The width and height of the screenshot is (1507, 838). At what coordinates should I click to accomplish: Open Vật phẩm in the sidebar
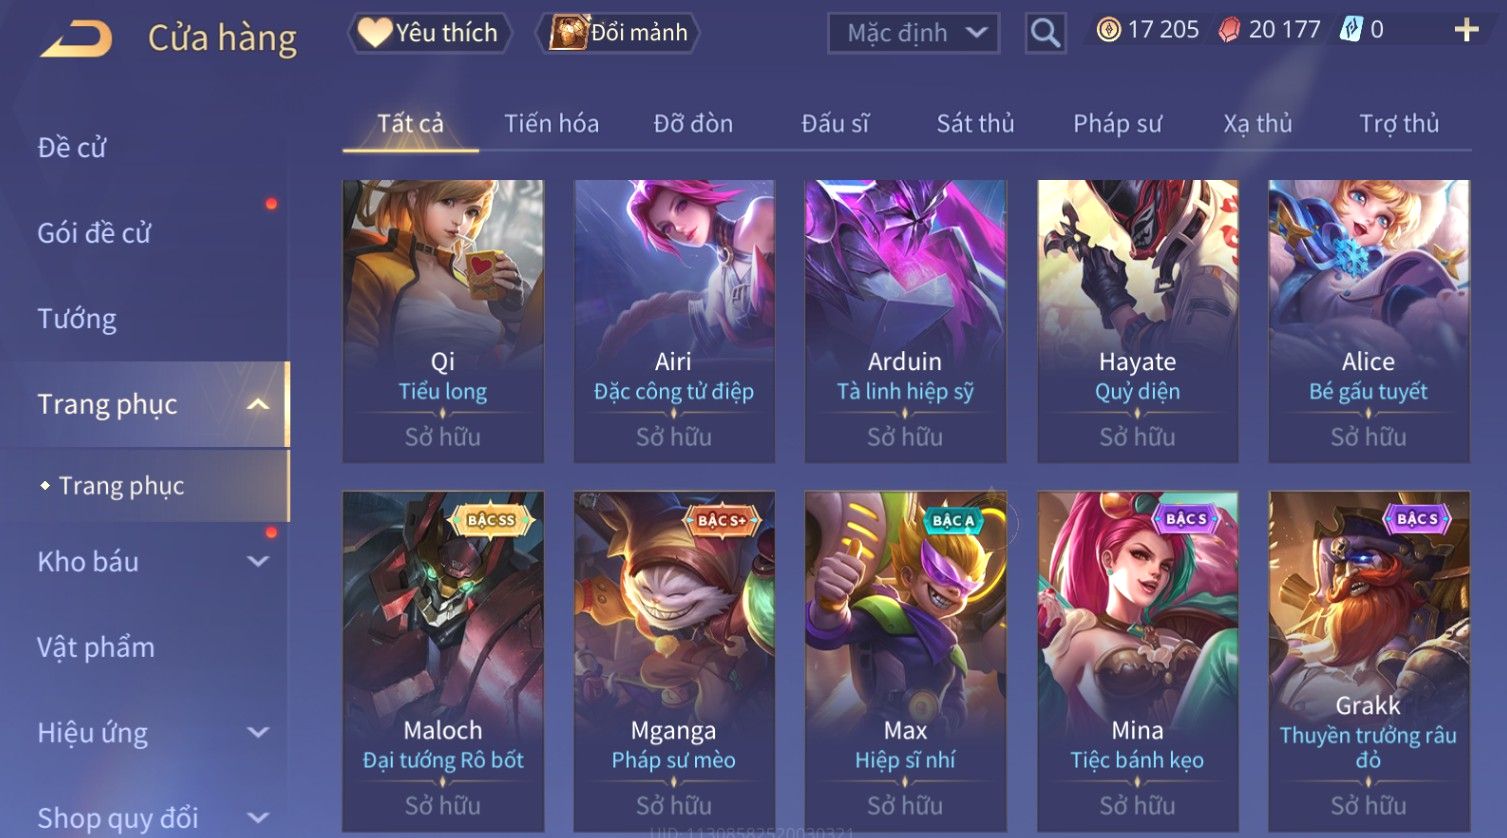click(x=96, y=647)
